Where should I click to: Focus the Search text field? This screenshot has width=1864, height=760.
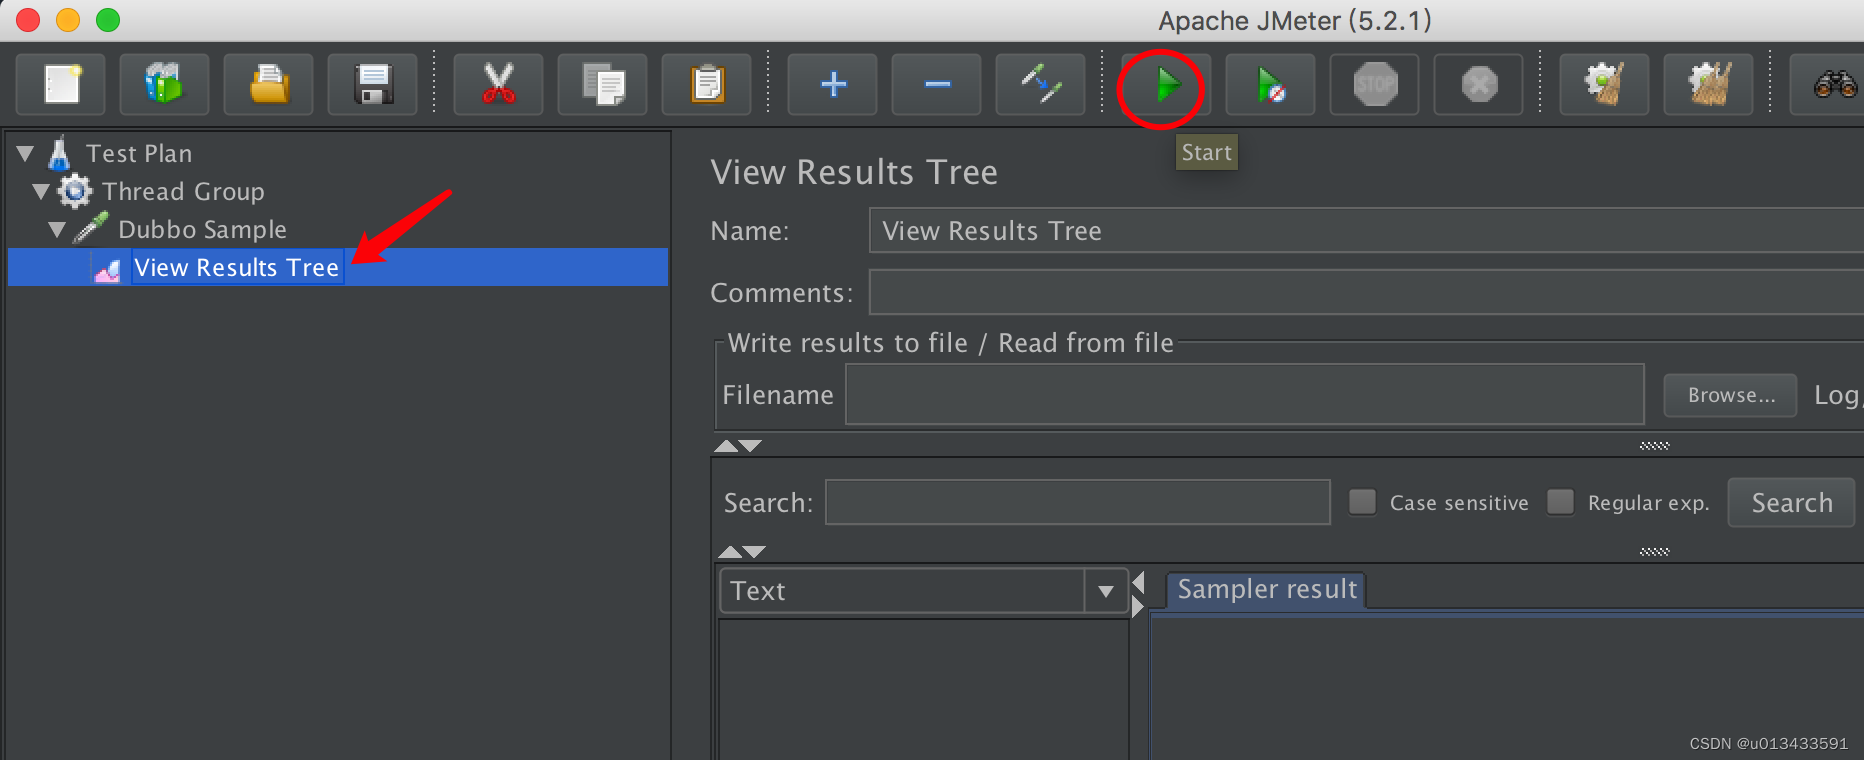click(1078, 502)
